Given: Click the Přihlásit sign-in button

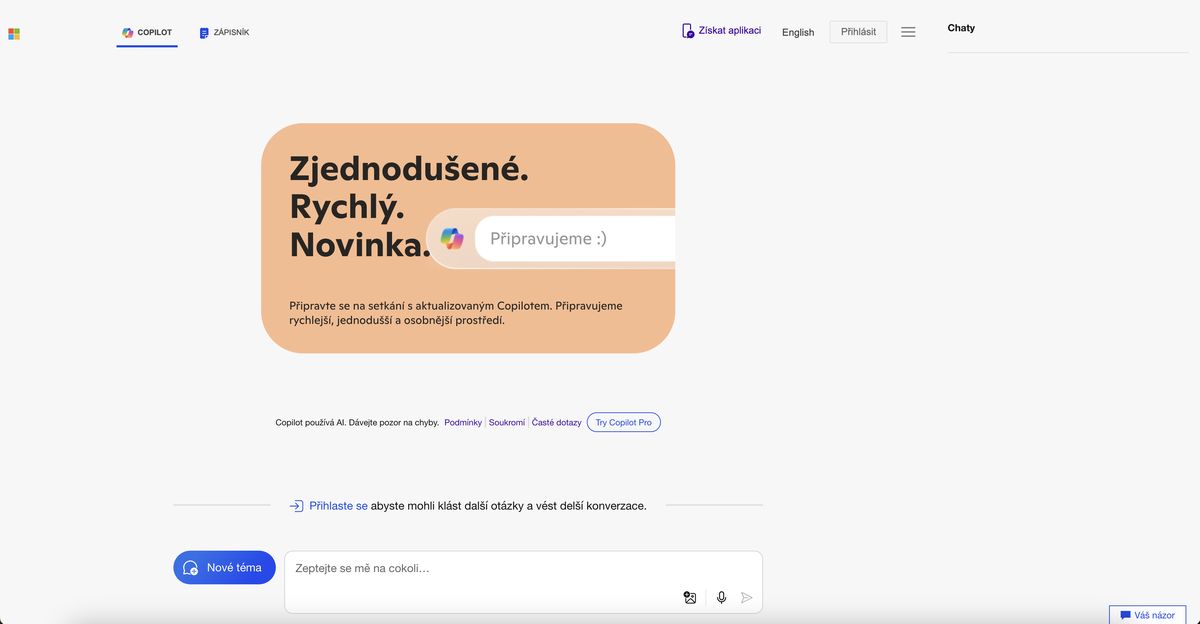Looking at the screenshot, I should 858,32.
